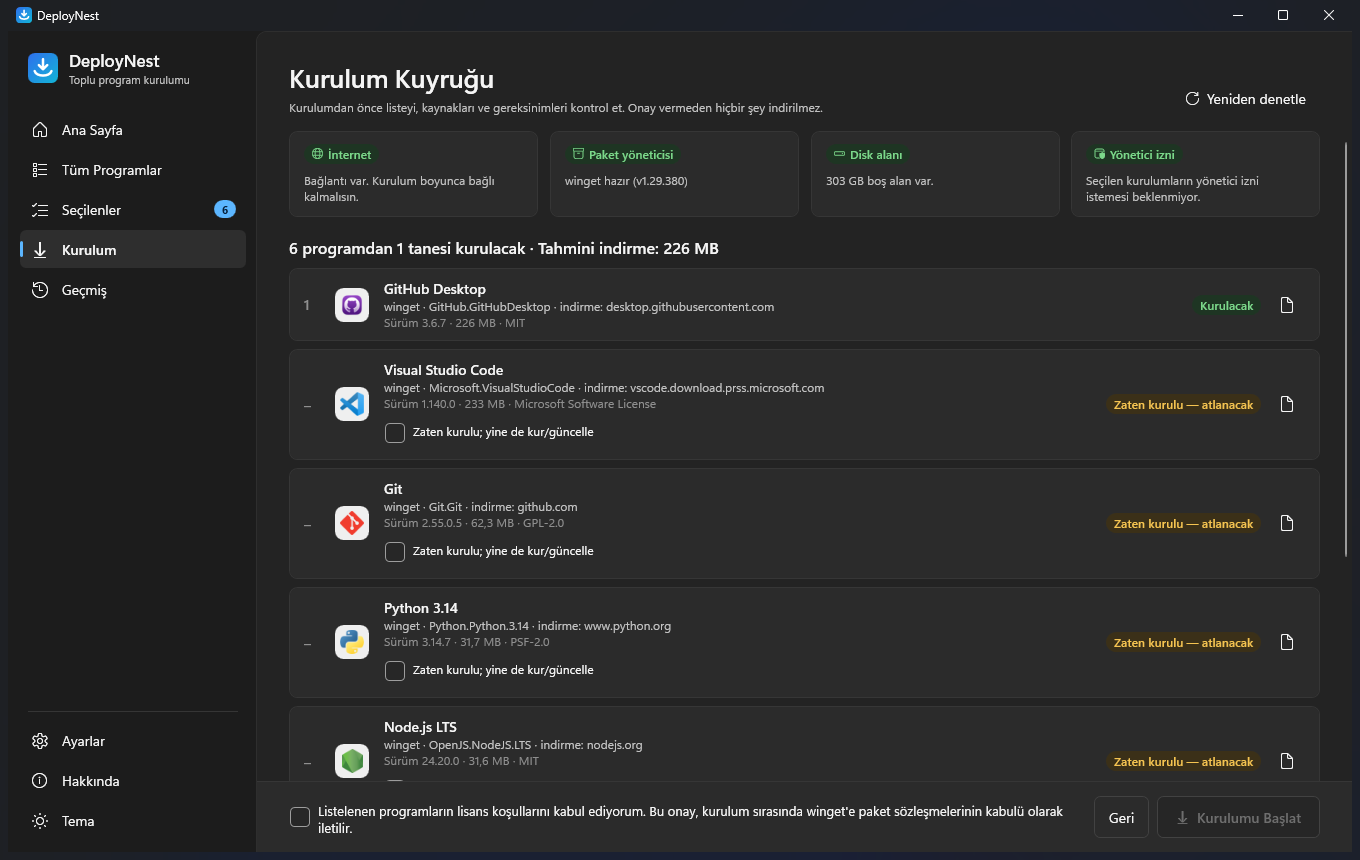Screen dimensions: 1360x860
Task: Click Zaten kurulu — atlanacak label for Node.js LTS
Action: (1183, 762)
